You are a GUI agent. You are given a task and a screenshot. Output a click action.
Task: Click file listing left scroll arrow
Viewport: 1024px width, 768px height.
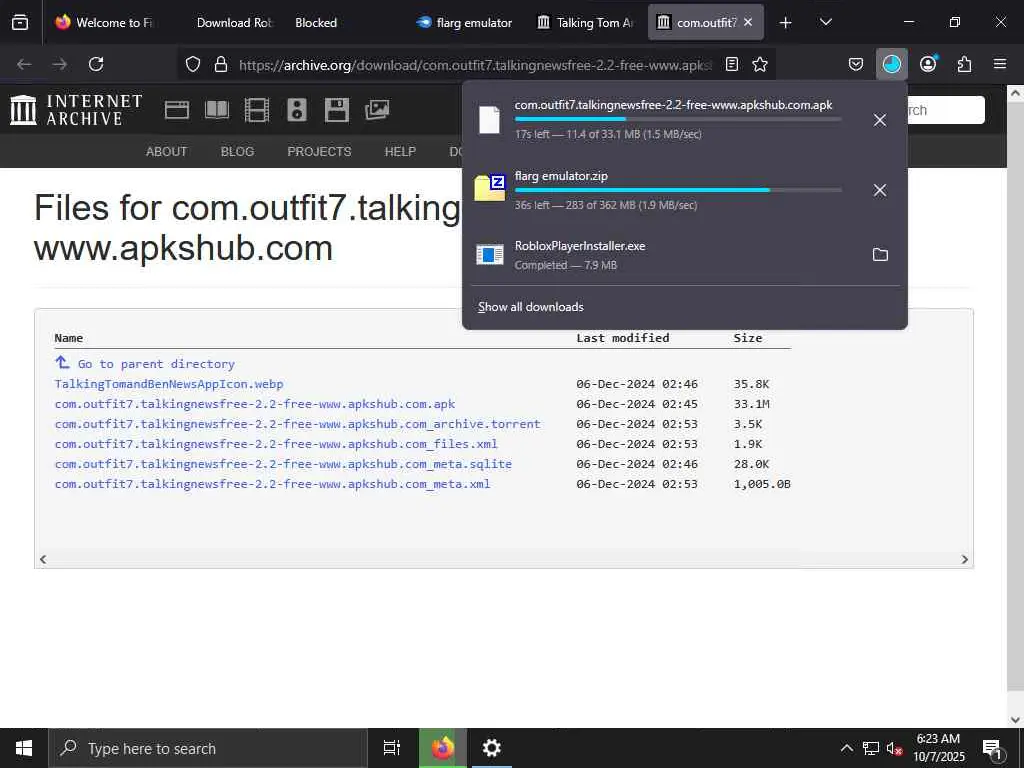click(x=43, y=559)
